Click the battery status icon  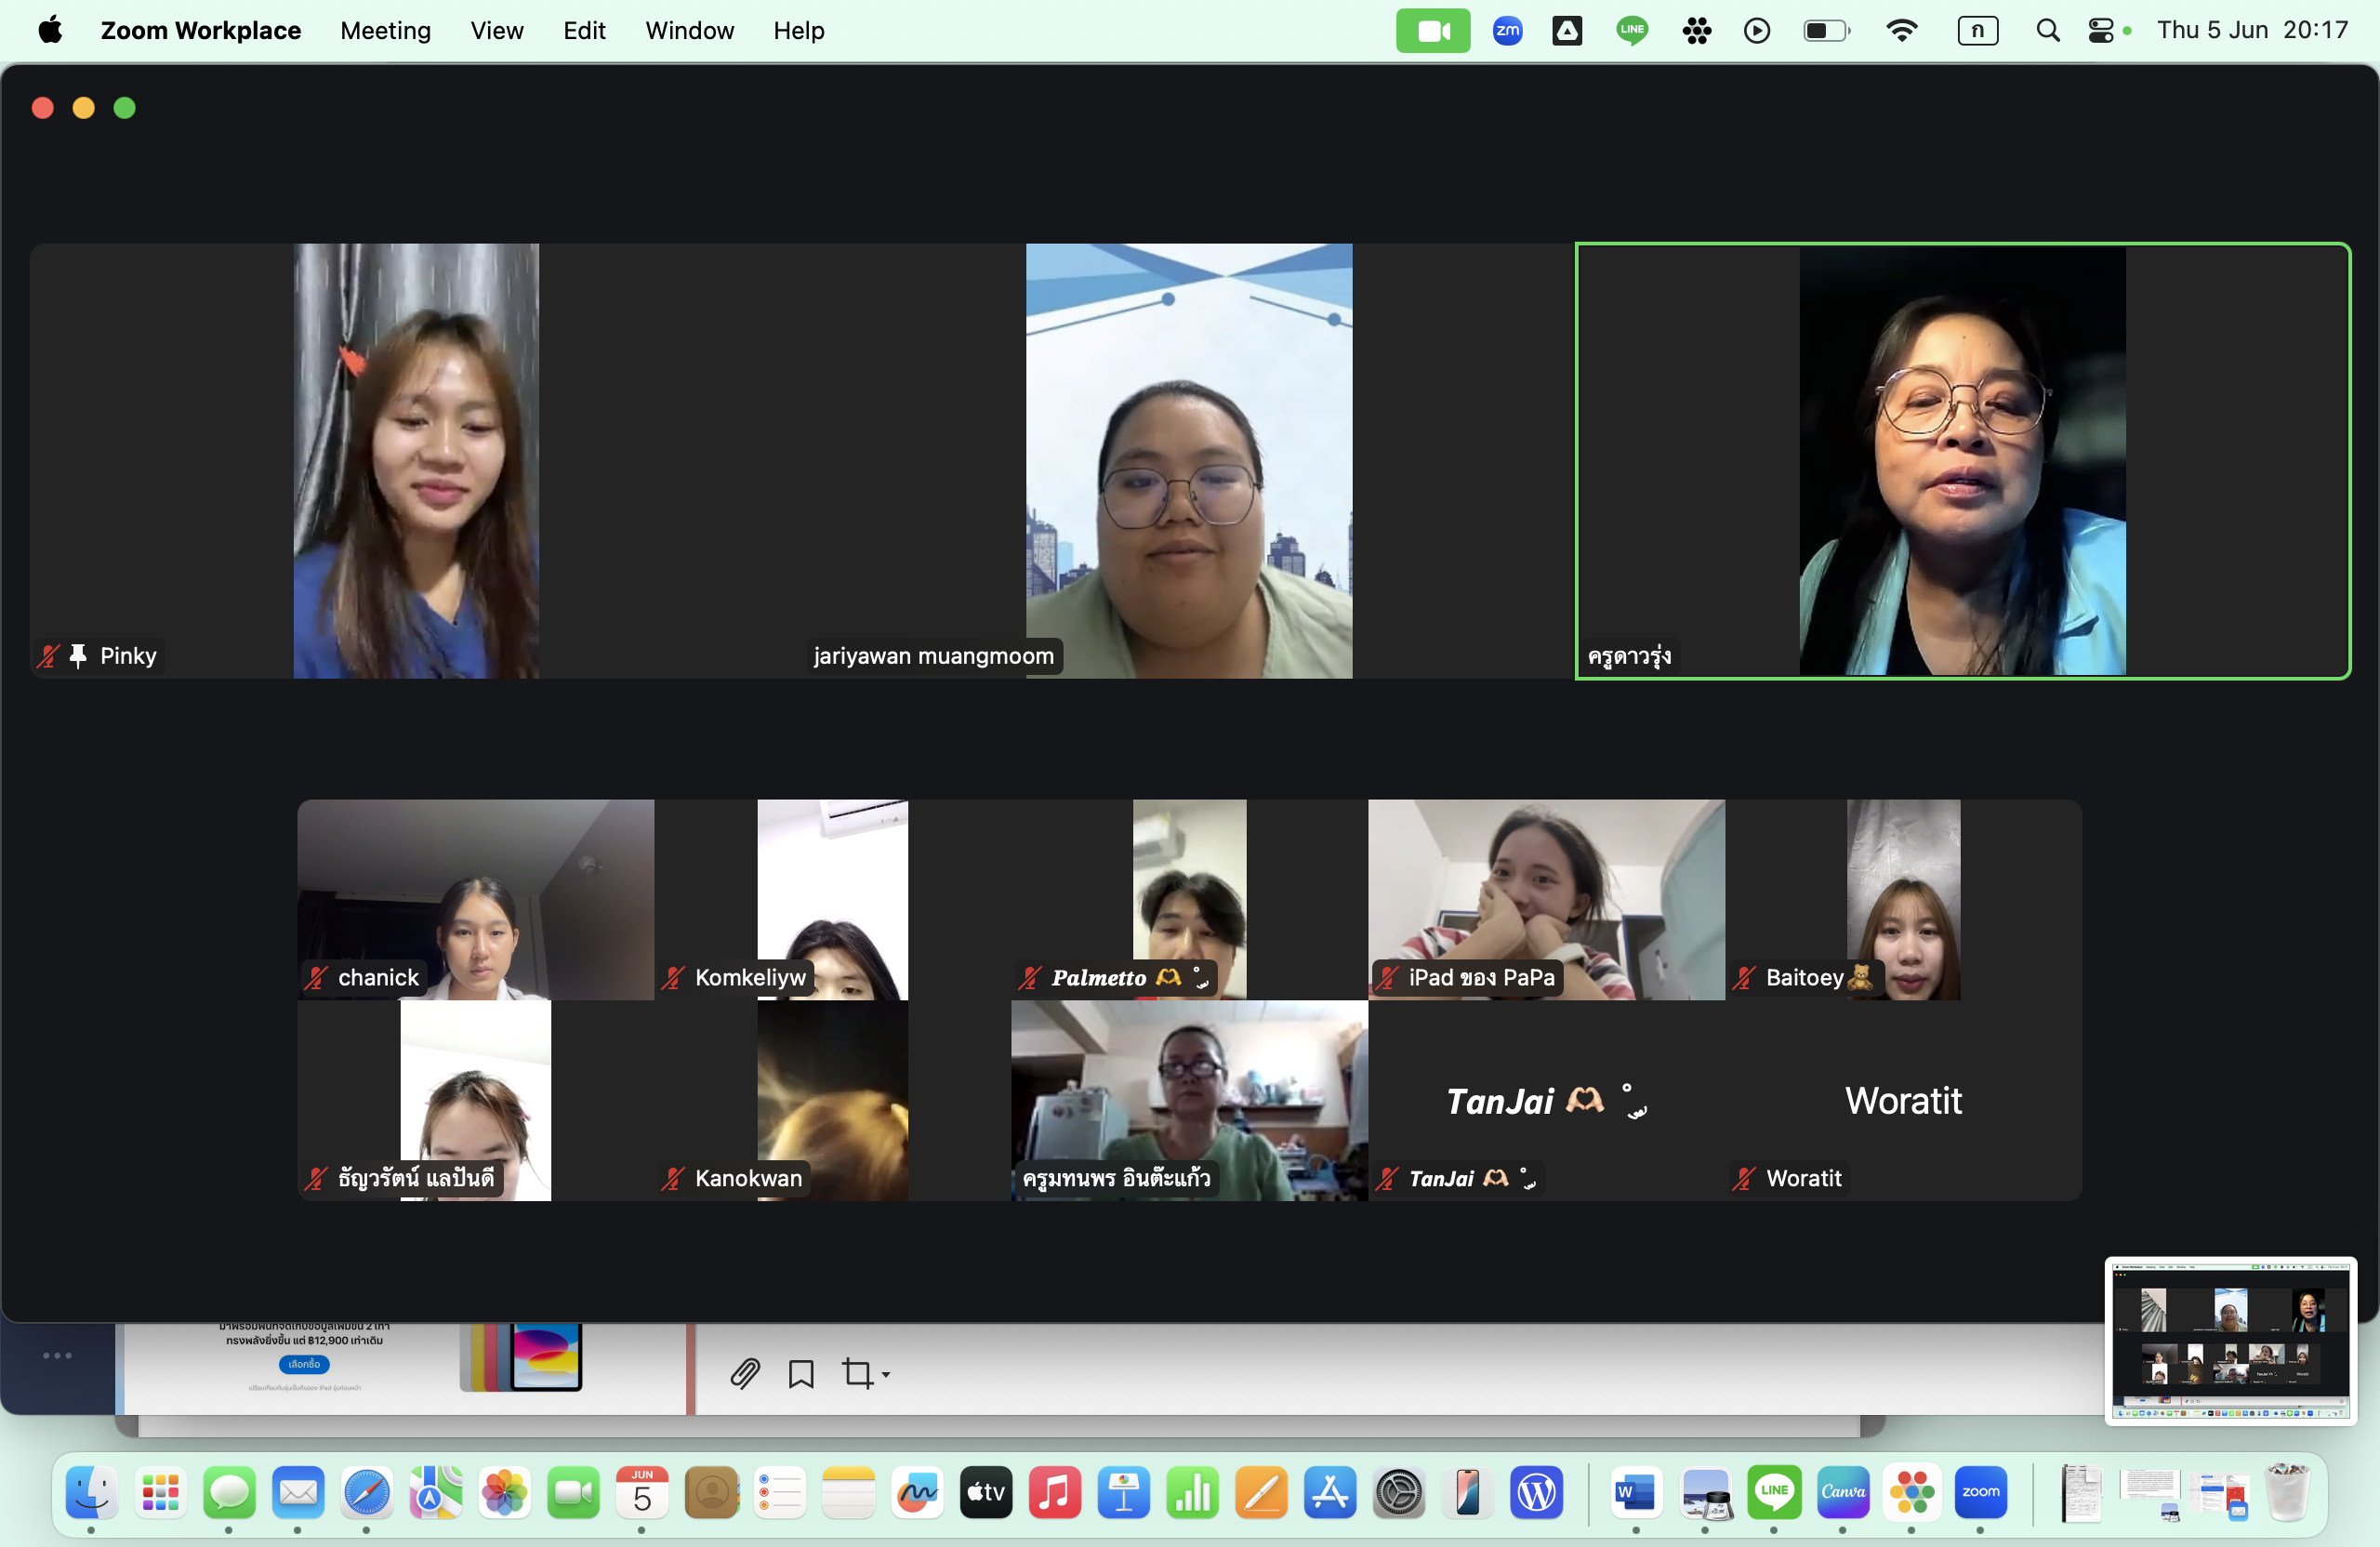[1826, 30]
